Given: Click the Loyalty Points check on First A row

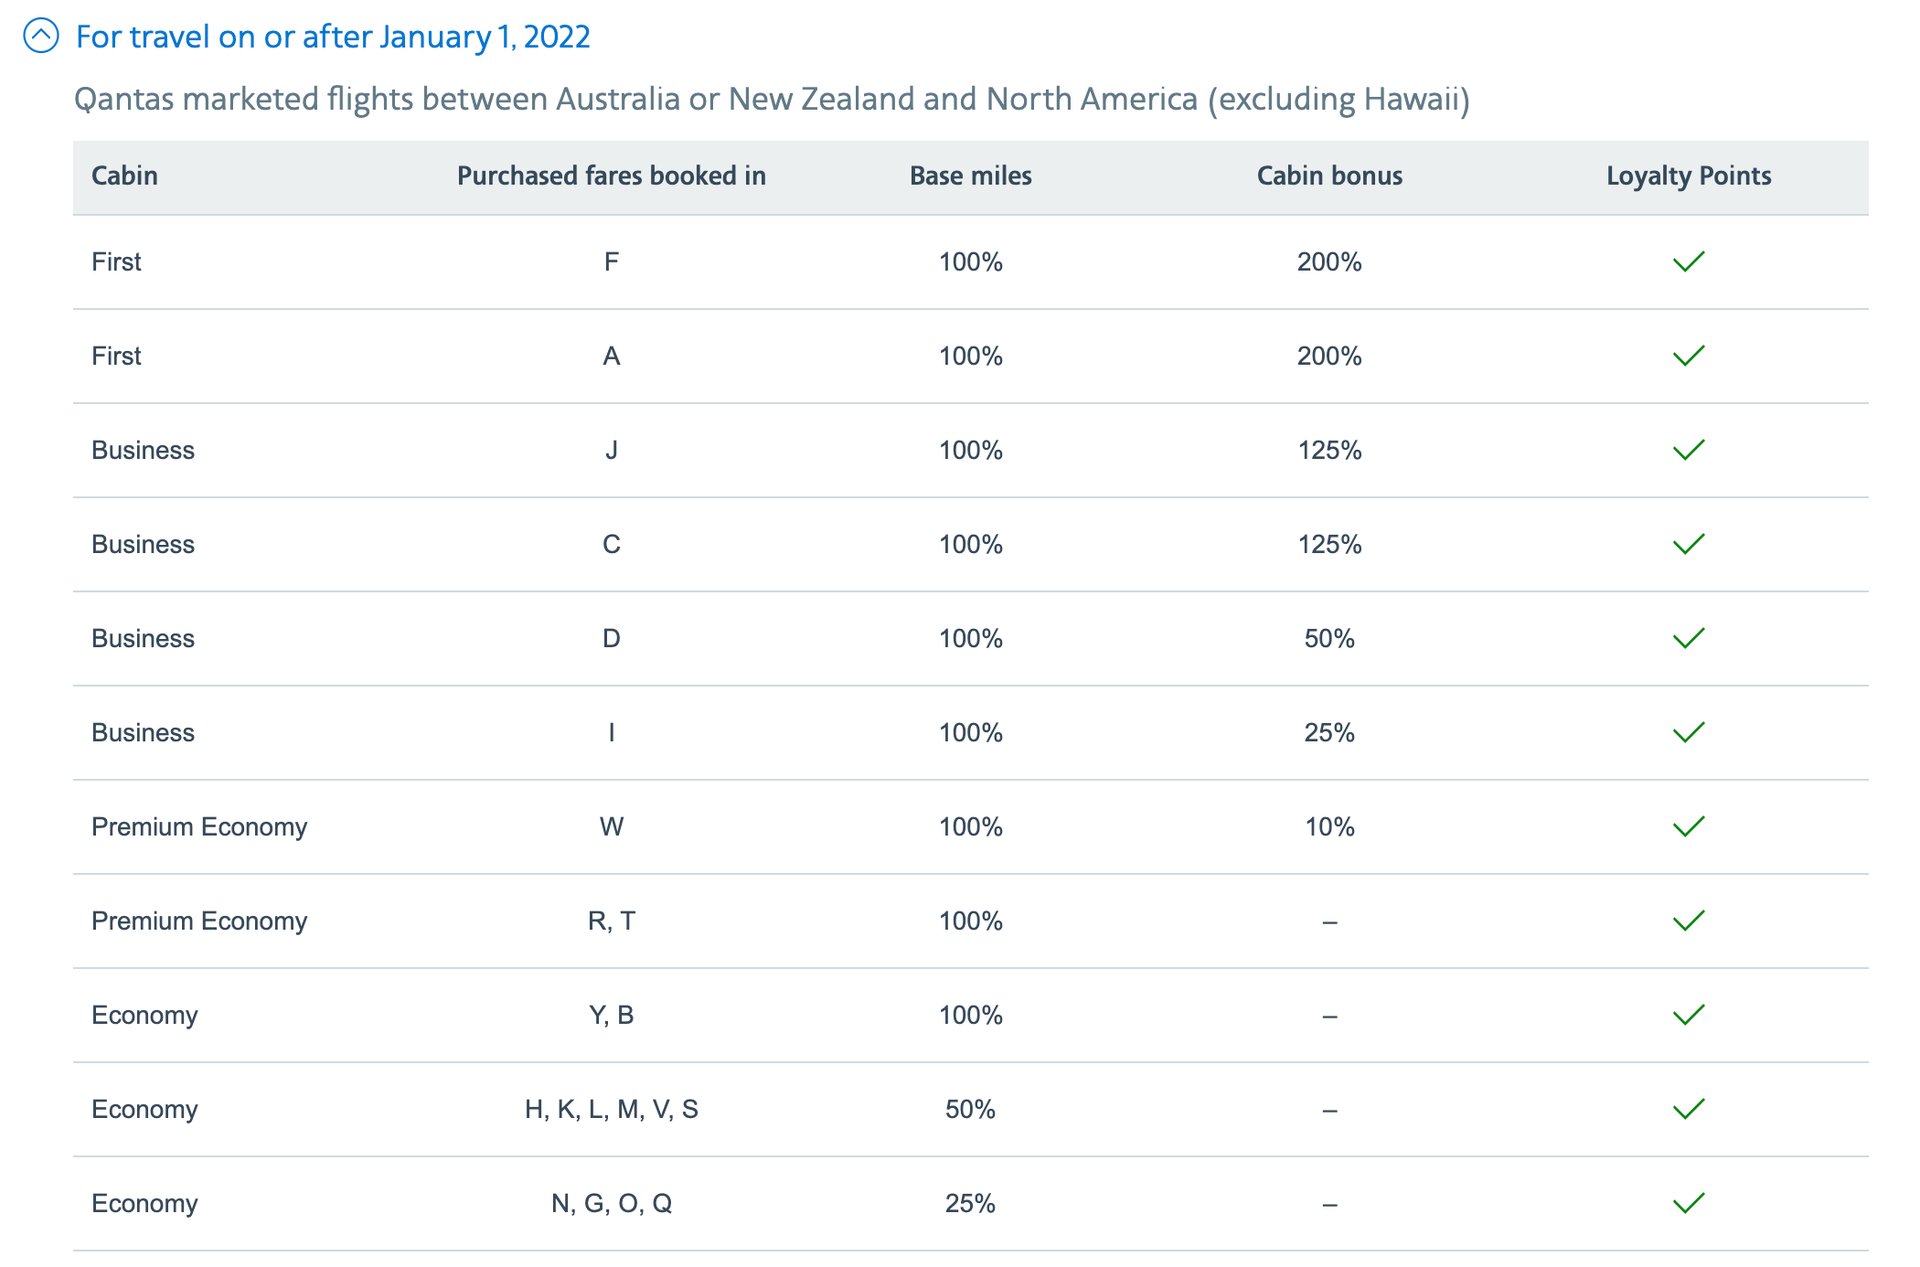Looking at the screenshot, I should click(x=1688, y=355).
